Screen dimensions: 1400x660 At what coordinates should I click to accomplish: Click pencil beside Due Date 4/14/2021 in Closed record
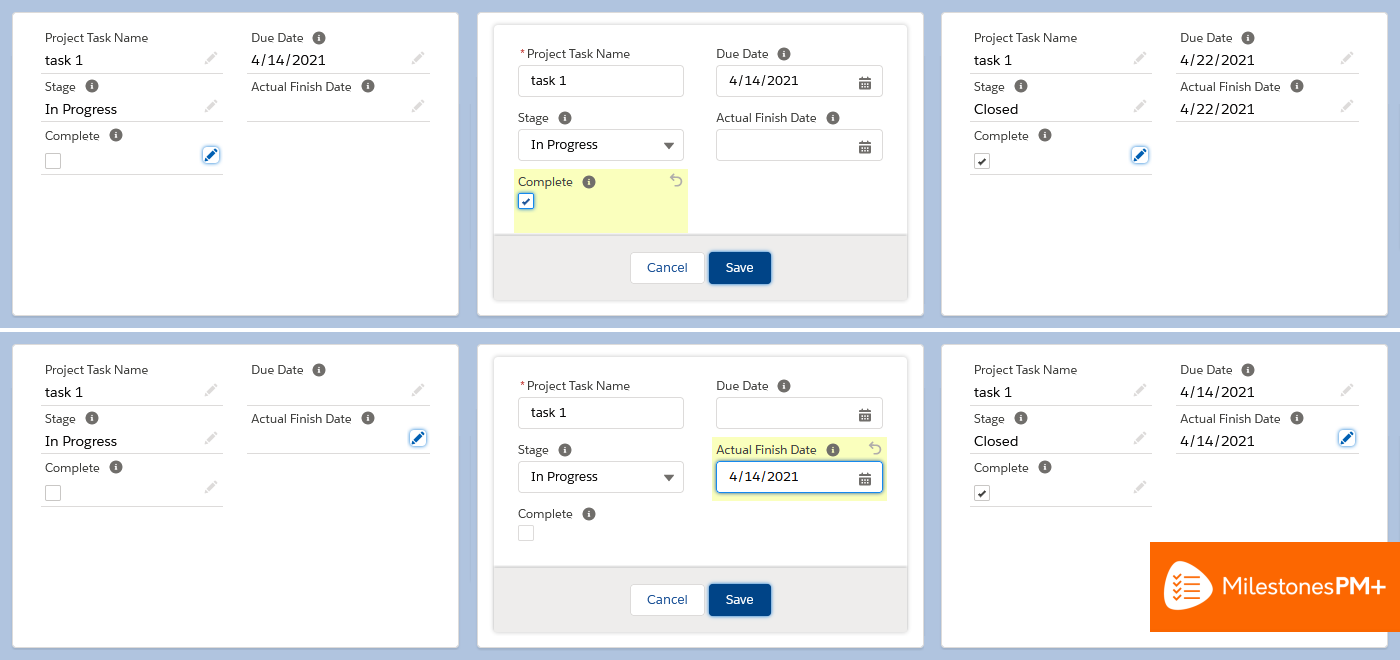pos(1347,390)
